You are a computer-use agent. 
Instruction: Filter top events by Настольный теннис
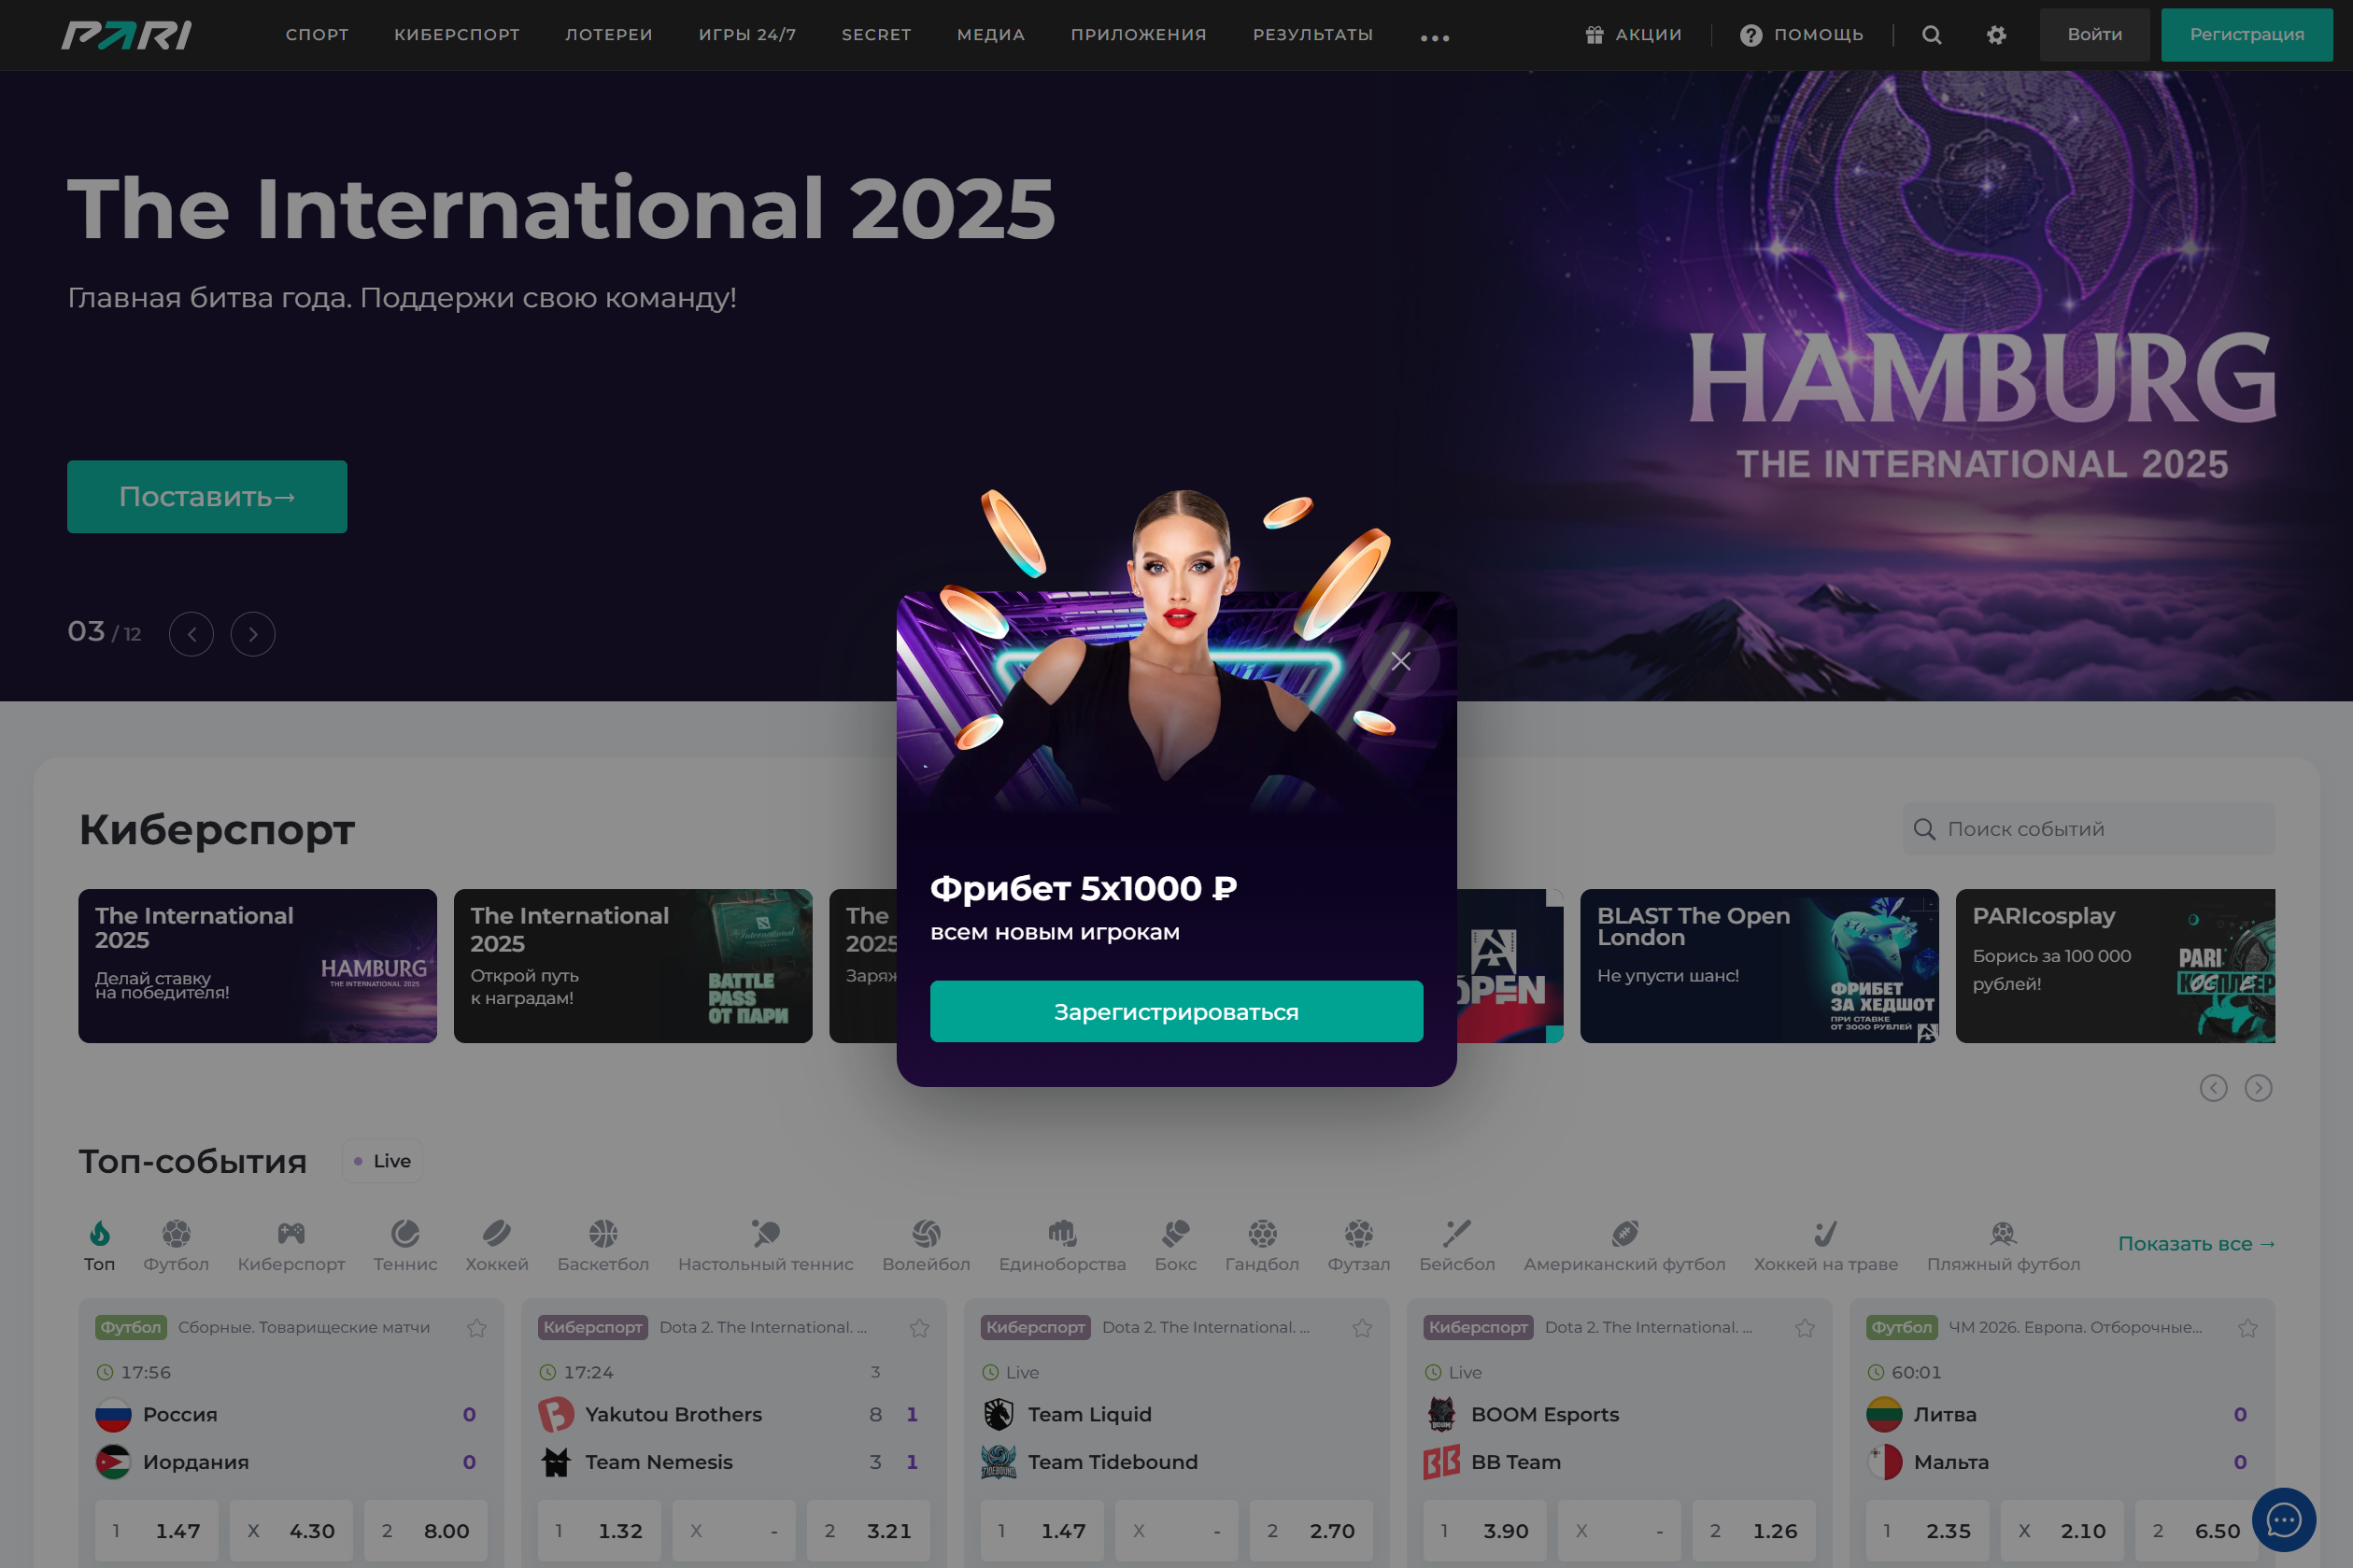point(765,1245)
